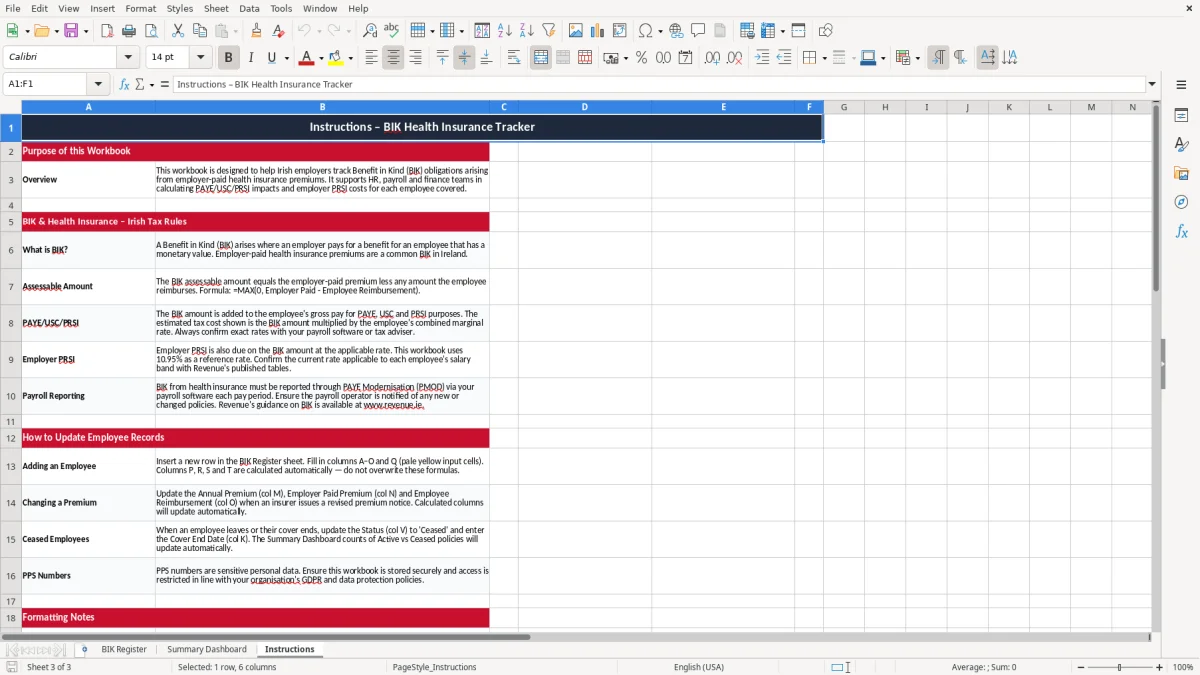Apply the red font color swatch
Viewport: 1200px width, 675px height.
[x=306, y=58]
